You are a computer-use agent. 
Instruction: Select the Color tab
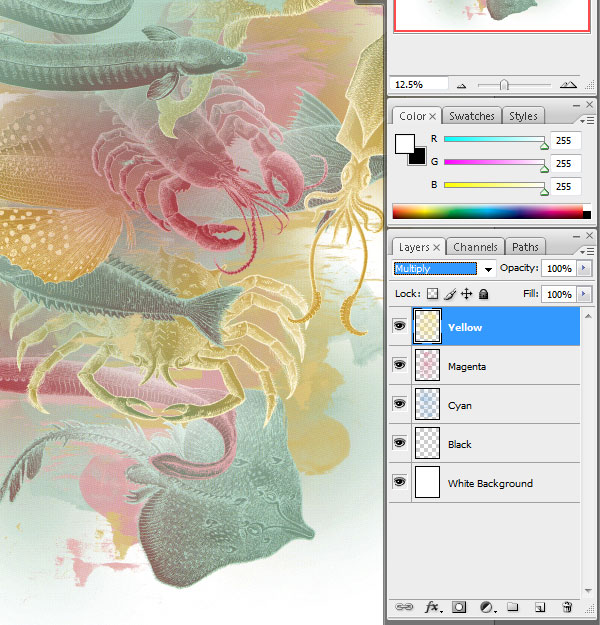413,116
